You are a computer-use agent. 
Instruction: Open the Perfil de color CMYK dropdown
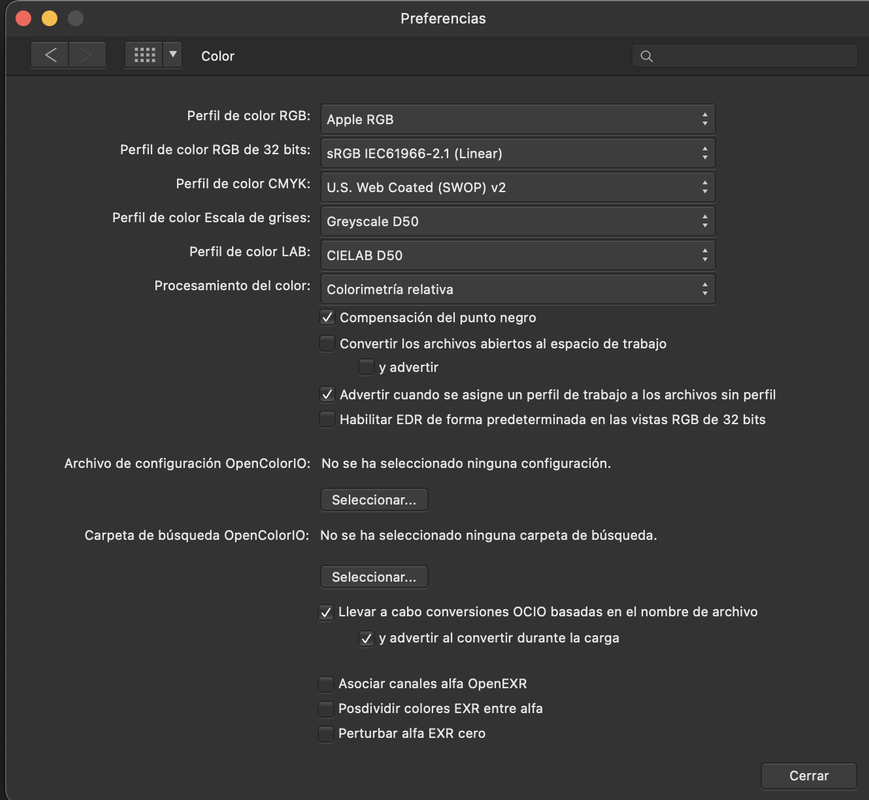pyautogui.click(x=518, y=187)
